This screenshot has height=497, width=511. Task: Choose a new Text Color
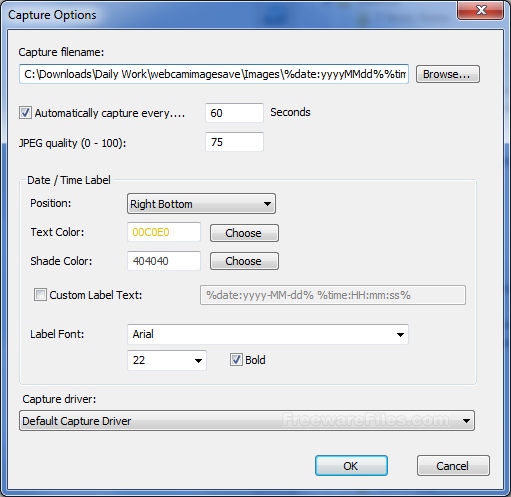click(244, 233)
